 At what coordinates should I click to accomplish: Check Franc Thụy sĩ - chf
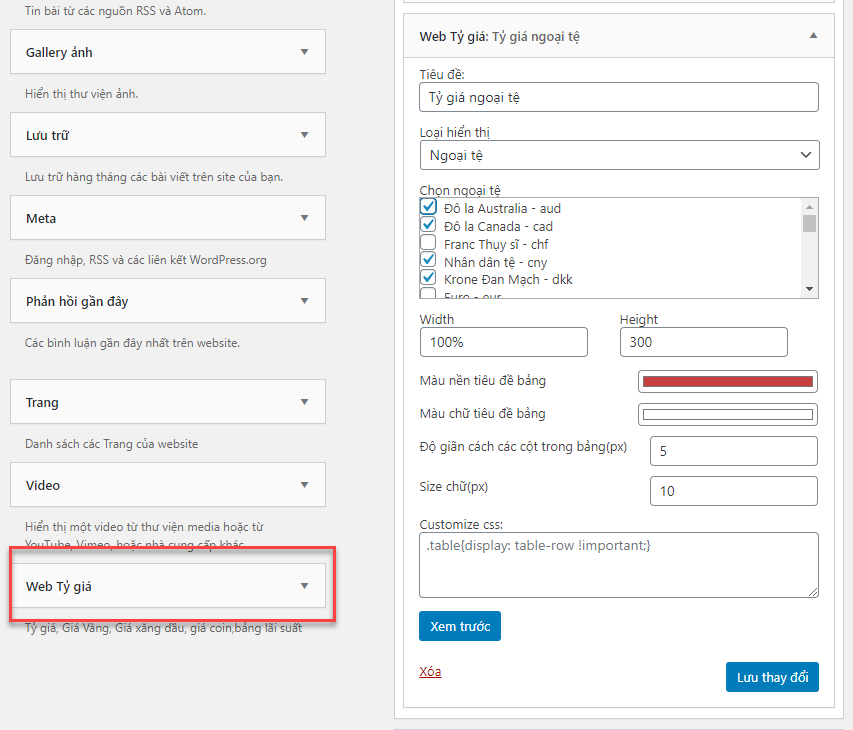(x=429, y=242)
